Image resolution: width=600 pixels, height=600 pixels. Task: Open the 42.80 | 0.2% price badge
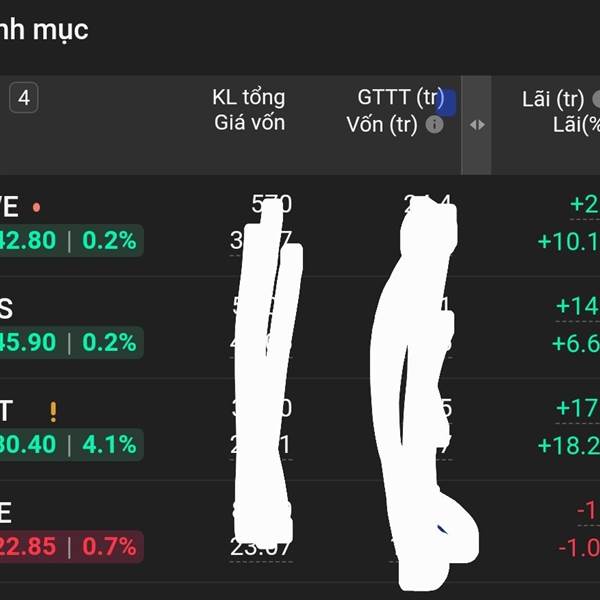click(71, 240)
